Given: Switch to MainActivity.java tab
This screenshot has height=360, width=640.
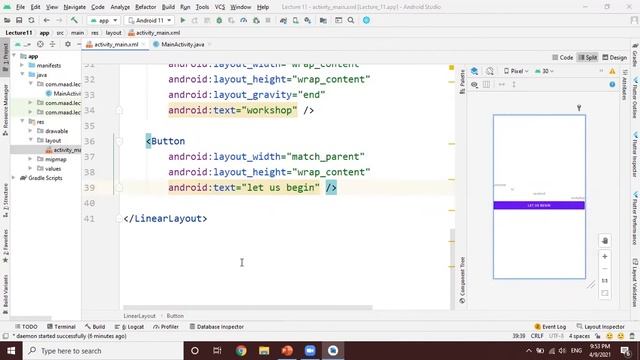Looking at the screenshot, I should 182,44.
